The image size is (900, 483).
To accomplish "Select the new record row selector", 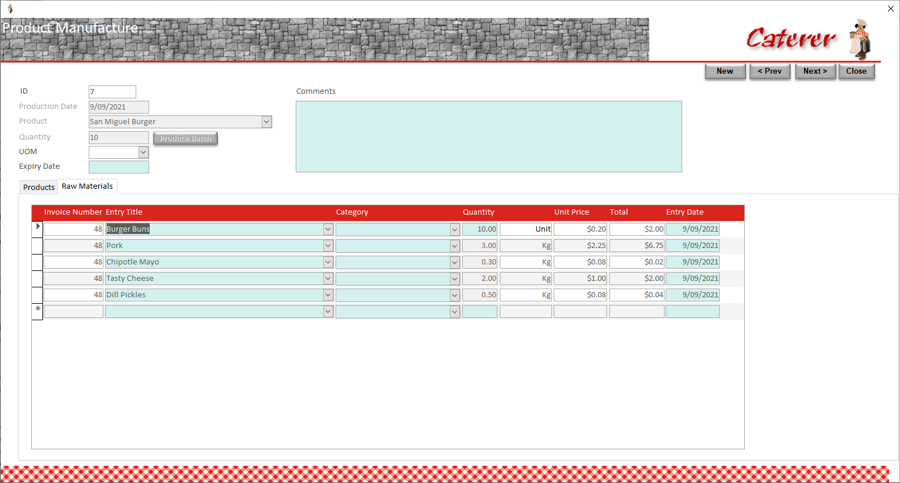I will coord(37,311).
